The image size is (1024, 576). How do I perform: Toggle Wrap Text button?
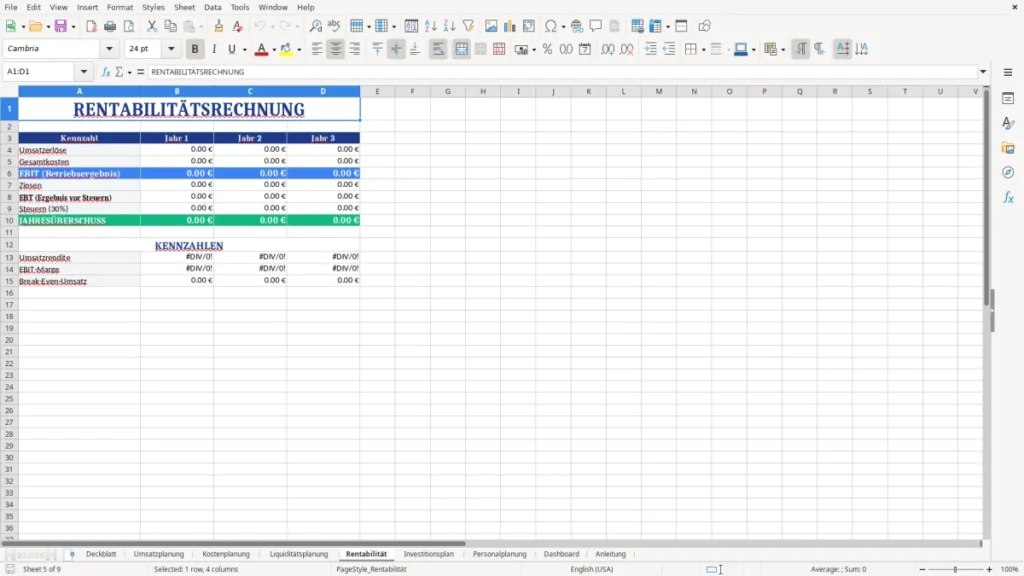(x=438, y=49)
